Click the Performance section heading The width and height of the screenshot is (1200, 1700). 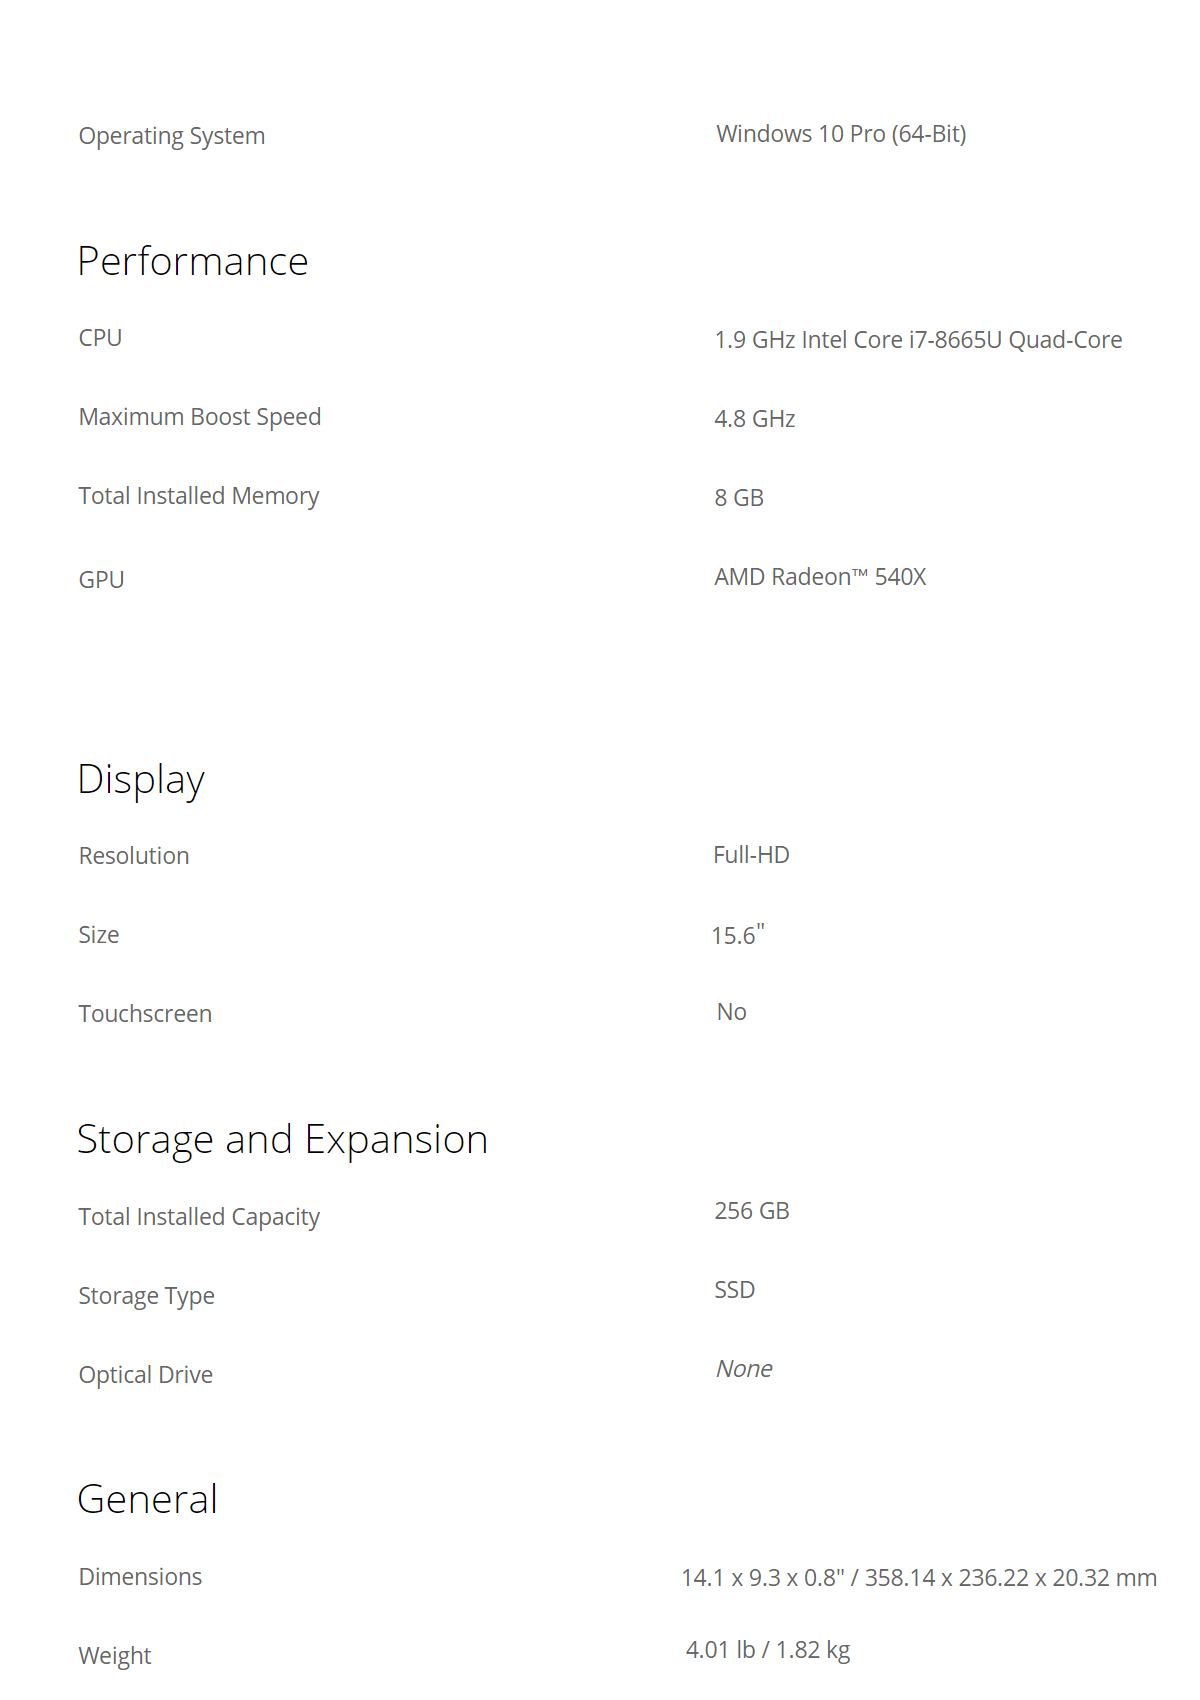193,261
